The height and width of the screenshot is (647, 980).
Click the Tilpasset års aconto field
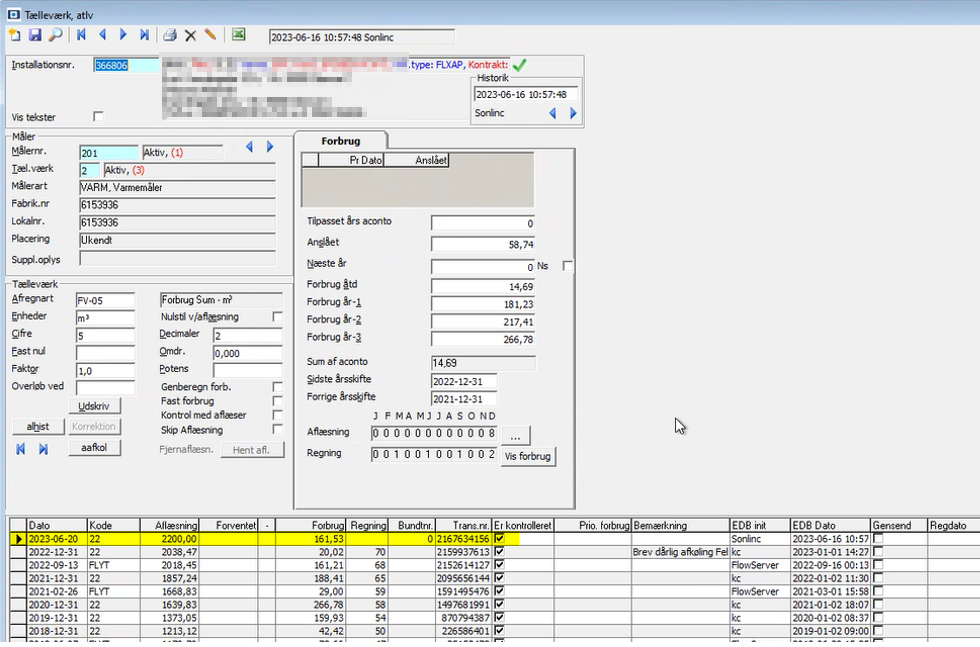coord(482,223)
